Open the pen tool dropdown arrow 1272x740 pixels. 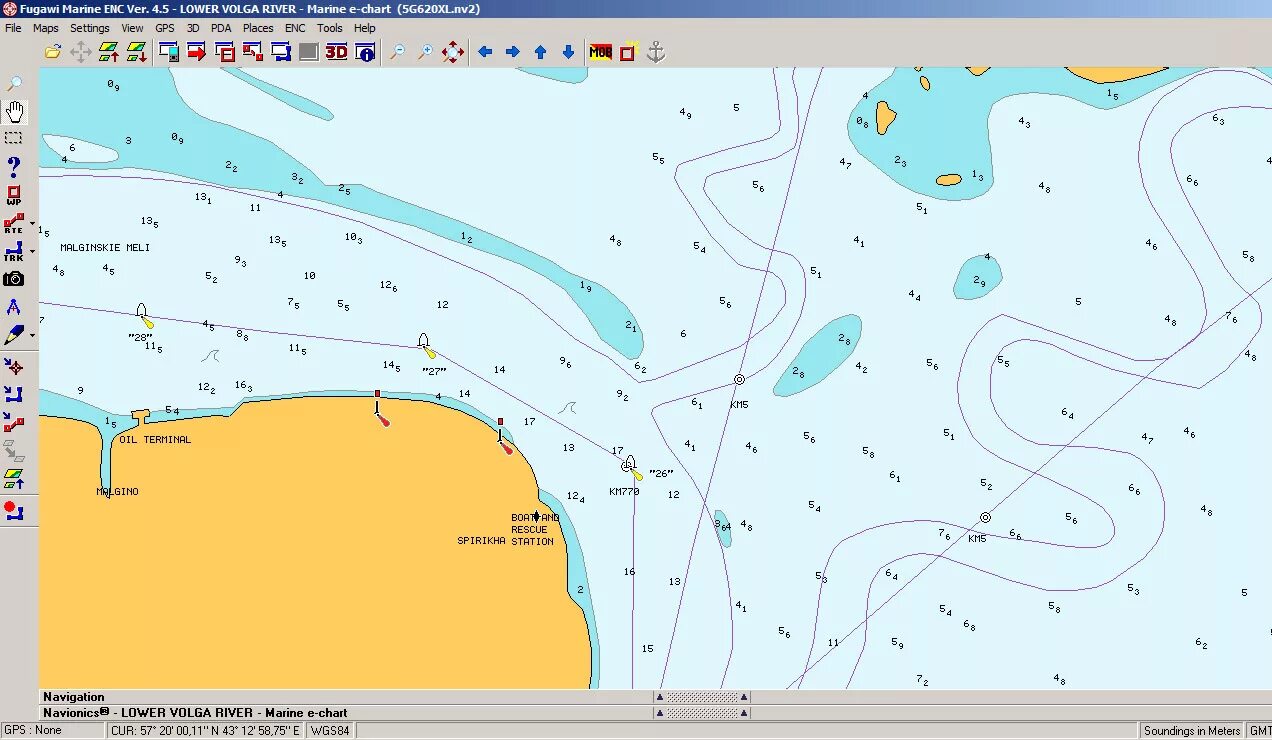tap(32, 336)
